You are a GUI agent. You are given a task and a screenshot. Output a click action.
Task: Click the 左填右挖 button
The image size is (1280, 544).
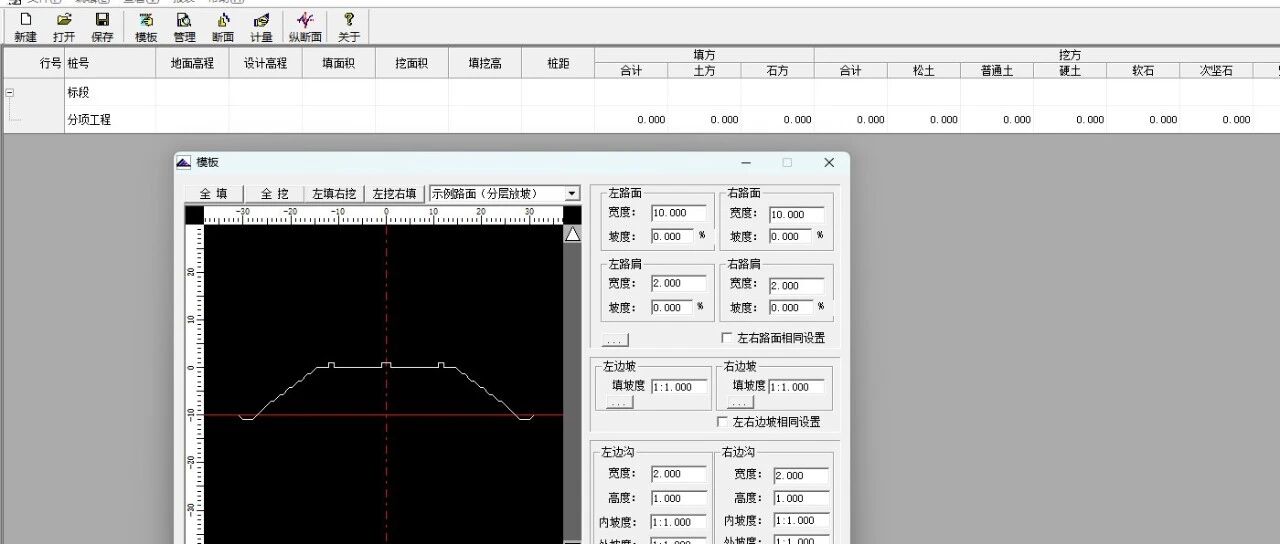point(334,194)
